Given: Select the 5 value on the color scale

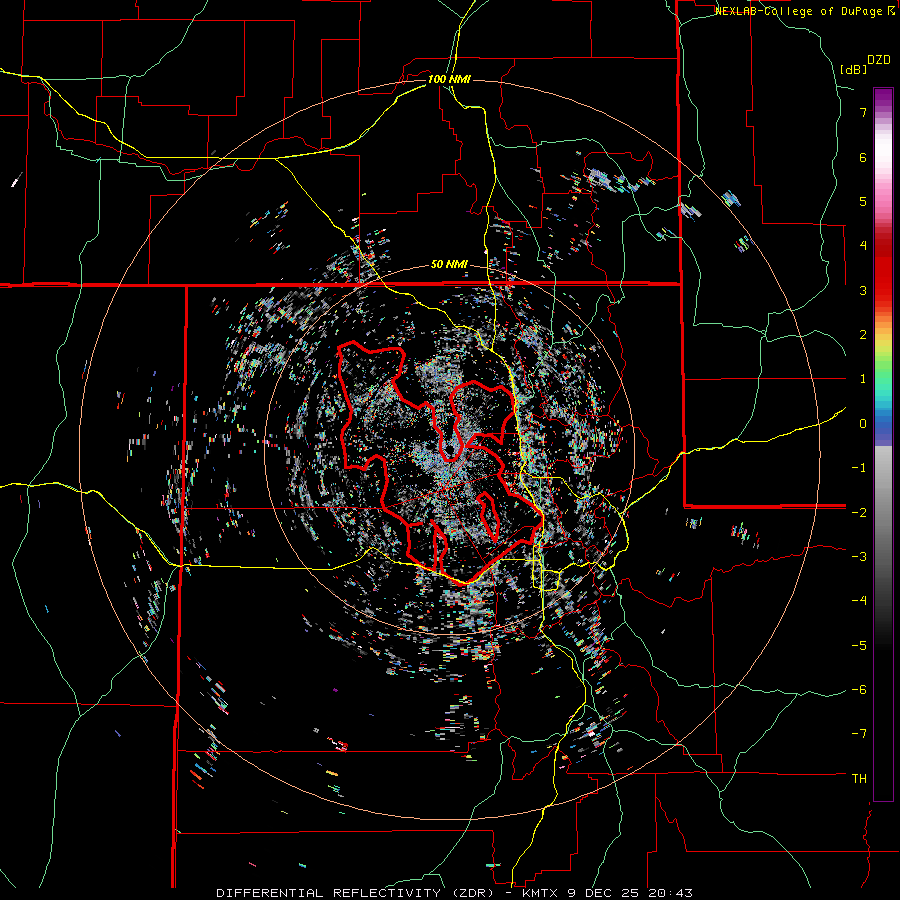Looking at the screenshot, I should 863,201.
